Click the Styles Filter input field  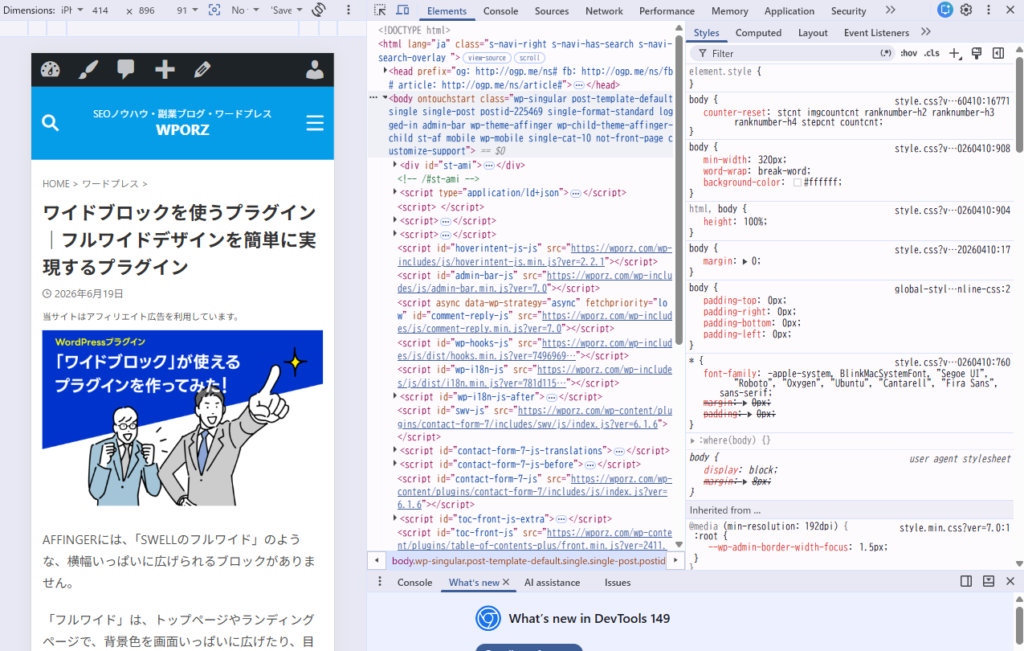coord(792,54)
